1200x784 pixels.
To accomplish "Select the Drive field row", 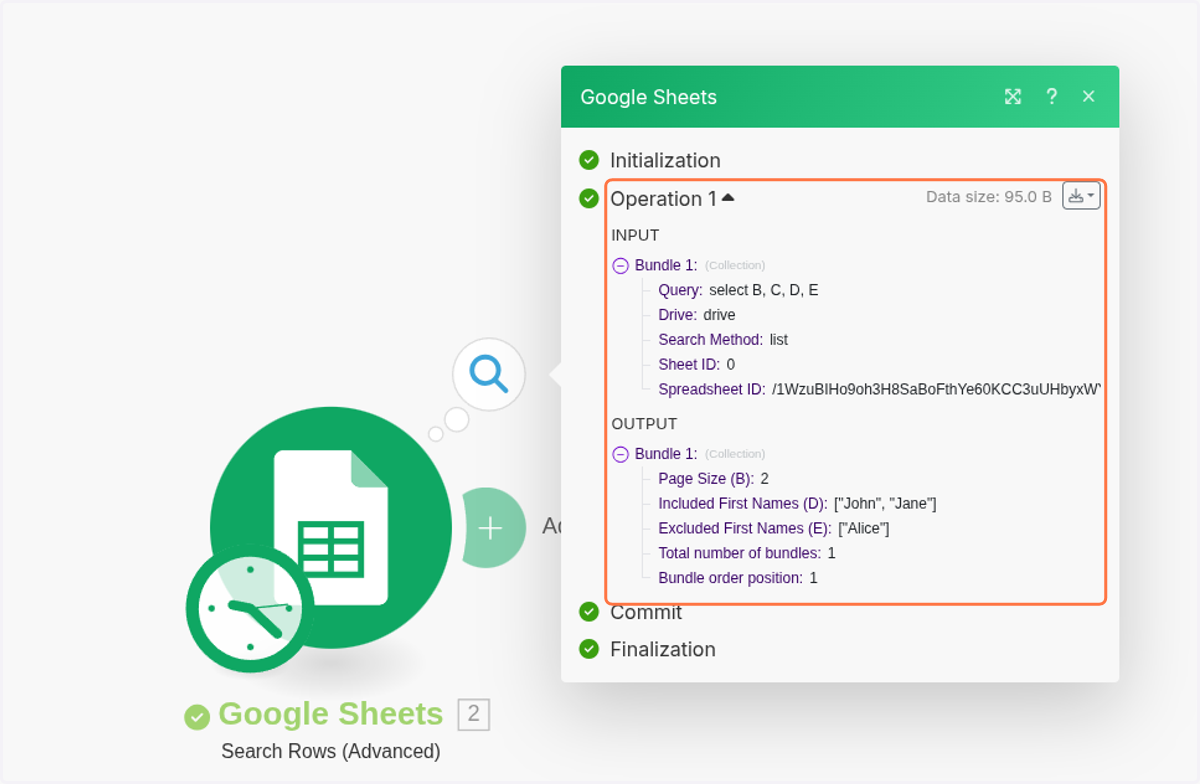I will tap(697, 315).
